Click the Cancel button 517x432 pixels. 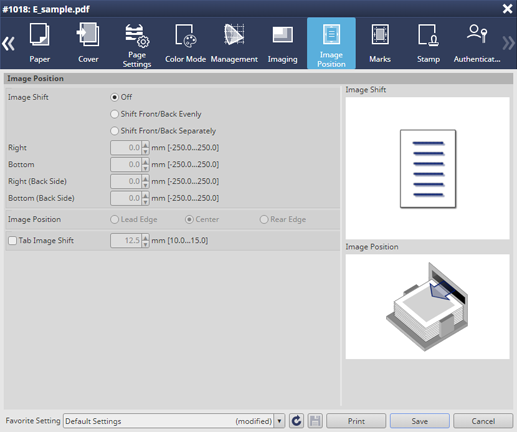pyautogui.click(x=483, y=421)
